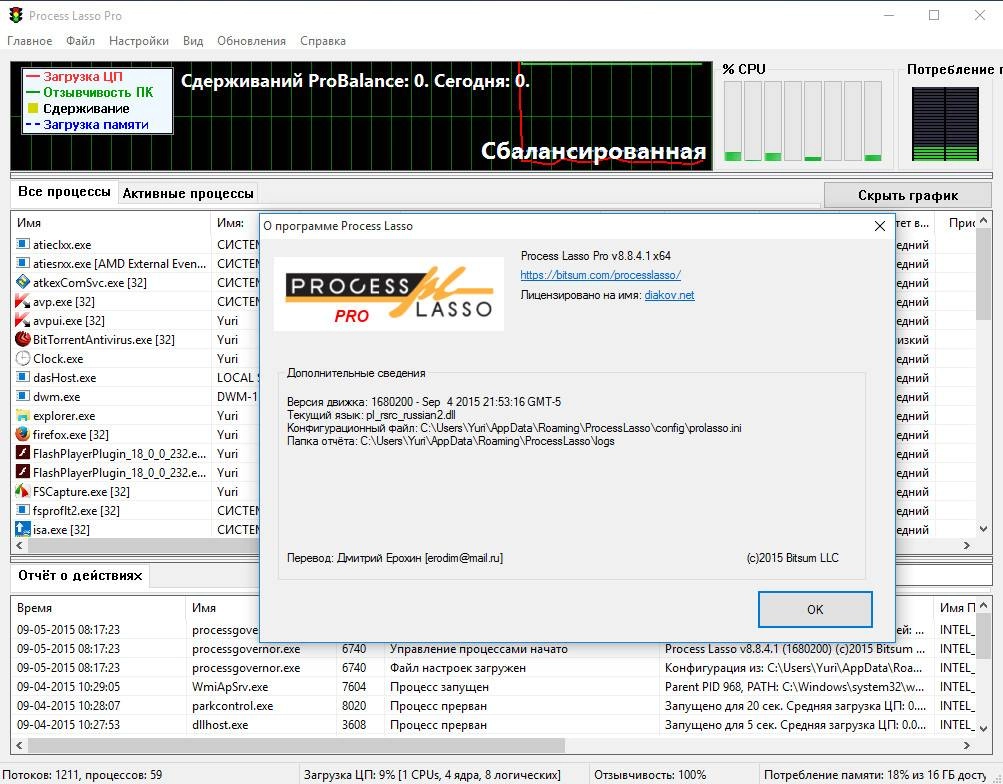Screen dimensions: 1003x784
Task: Select the Отчёт о действиях tab
Action: 80,576
